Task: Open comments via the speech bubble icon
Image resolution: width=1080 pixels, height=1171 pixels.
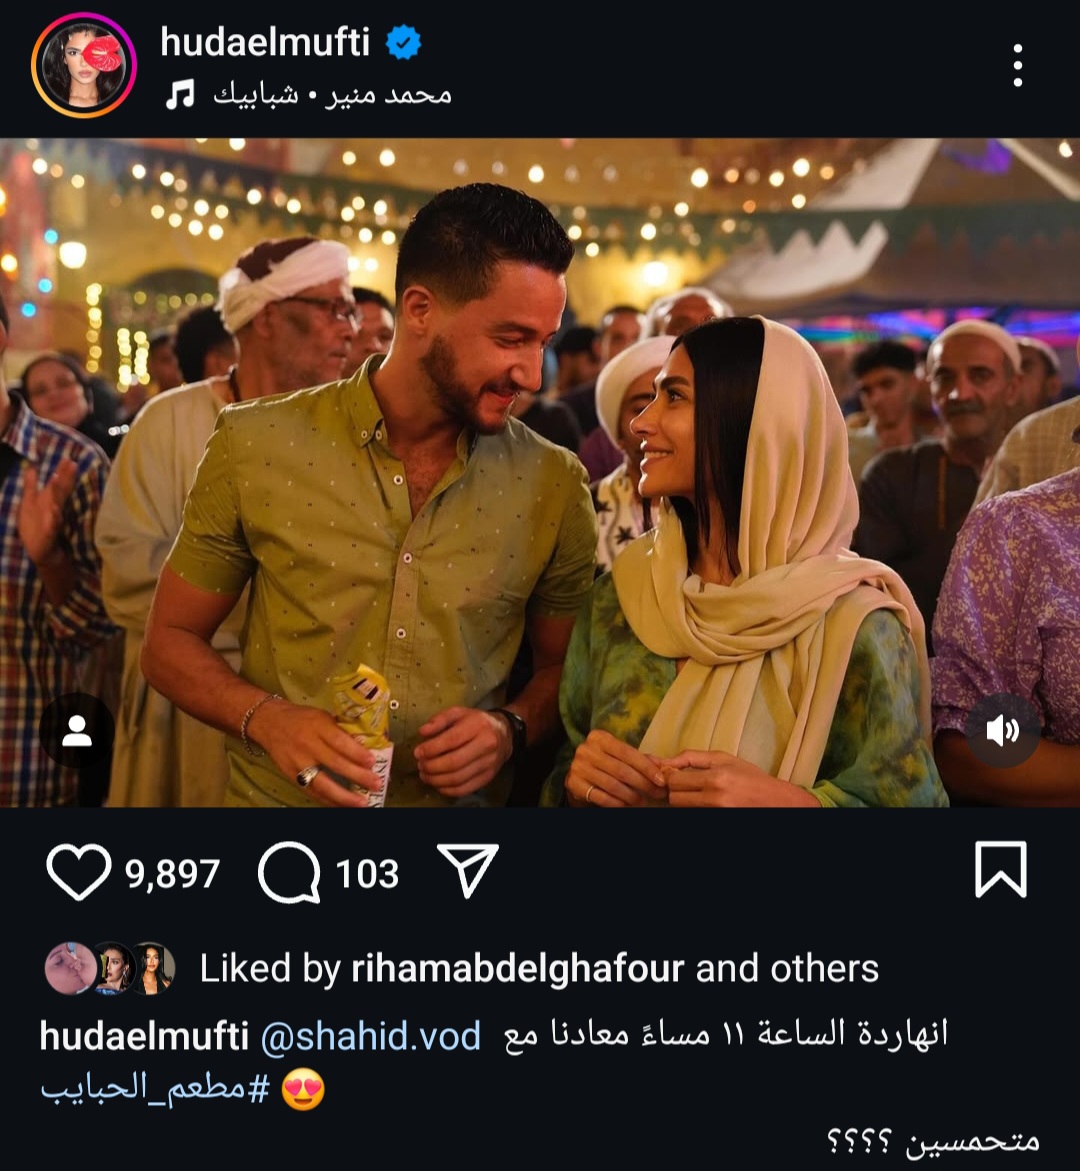Action: 289,872
